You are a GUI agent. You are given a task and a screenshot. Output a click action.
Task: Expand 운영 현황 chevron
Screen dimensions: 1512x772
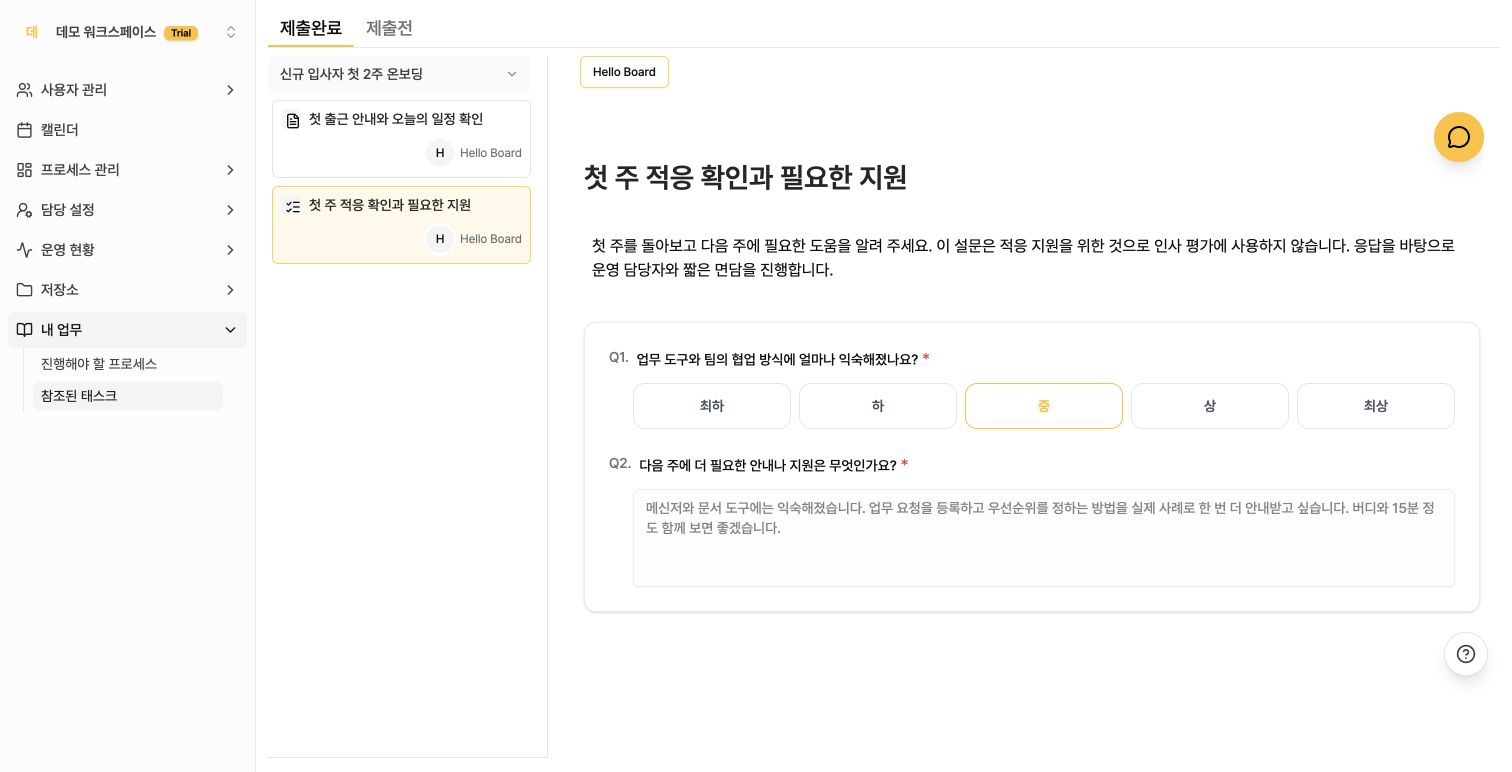coord(230,250)
